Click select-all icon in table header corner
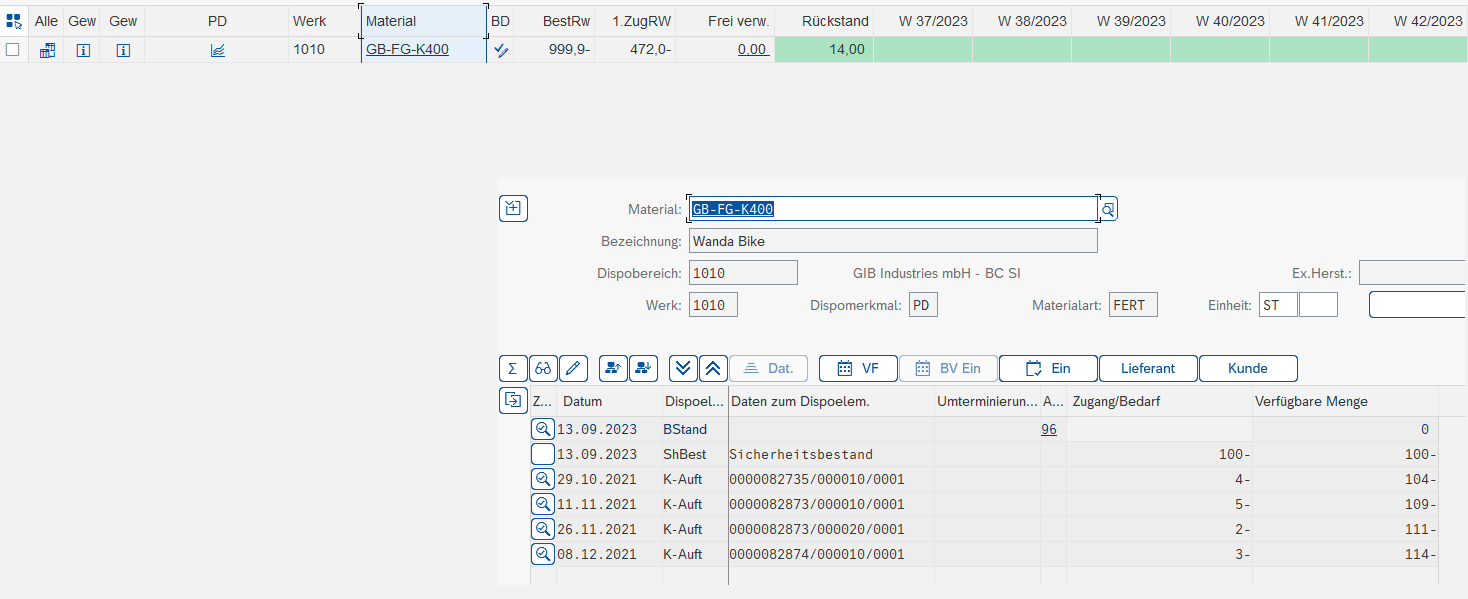 pyautogui.click(x=14, y=20)
